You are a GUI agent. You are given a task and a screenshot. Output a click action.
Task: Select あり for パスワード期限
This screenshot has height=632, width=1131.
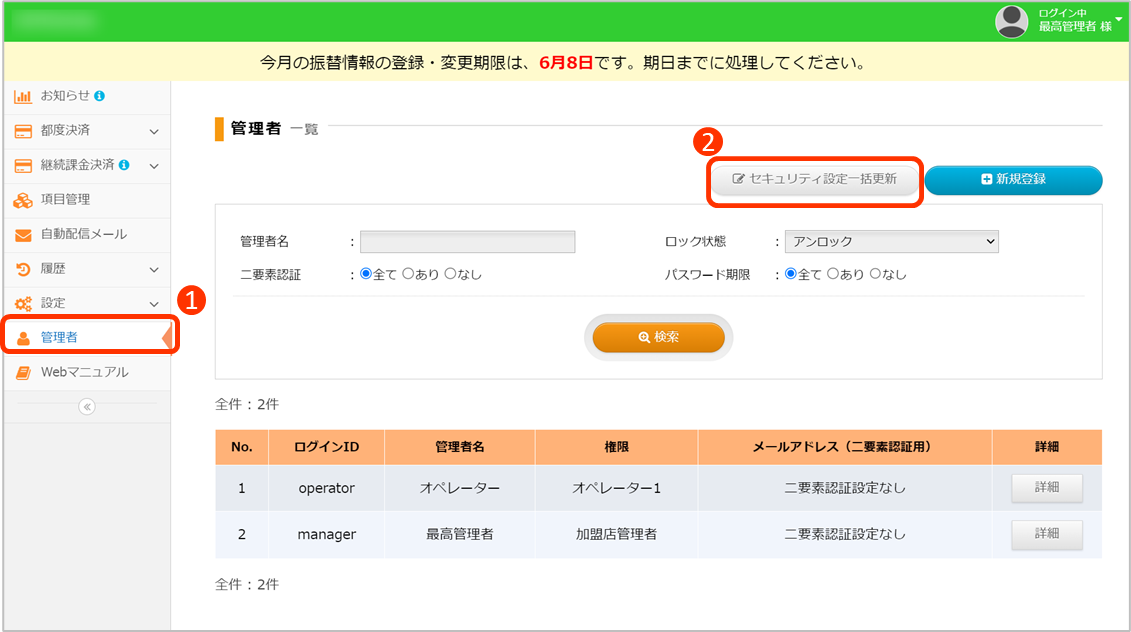coord(833,274)
